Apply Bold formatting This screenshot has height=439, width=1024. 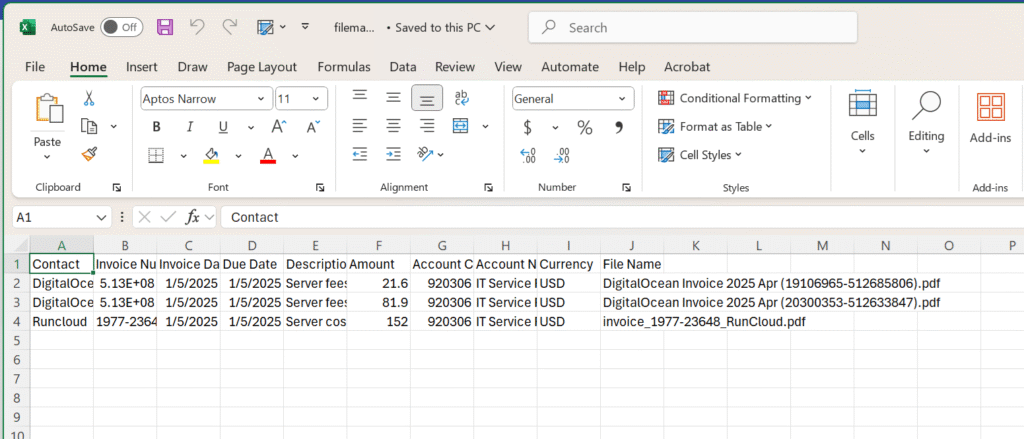tap(156, 127)
